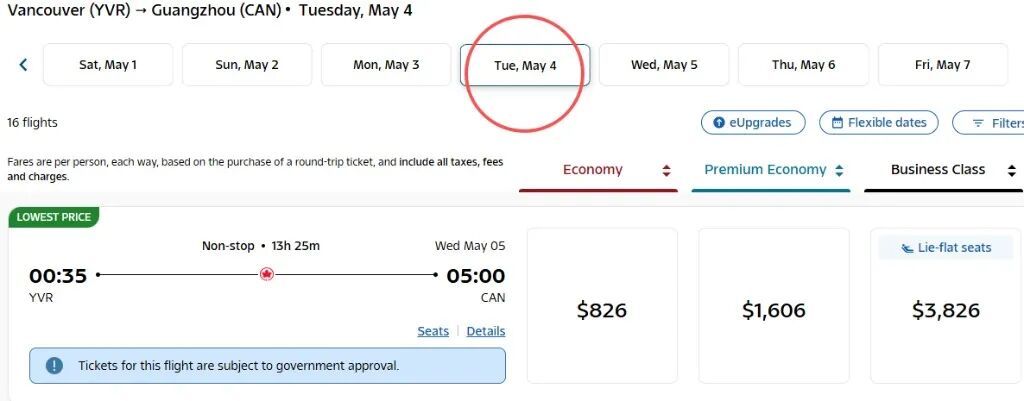
Task: Click the blue info exclamation icon
Action: [55, 366]
